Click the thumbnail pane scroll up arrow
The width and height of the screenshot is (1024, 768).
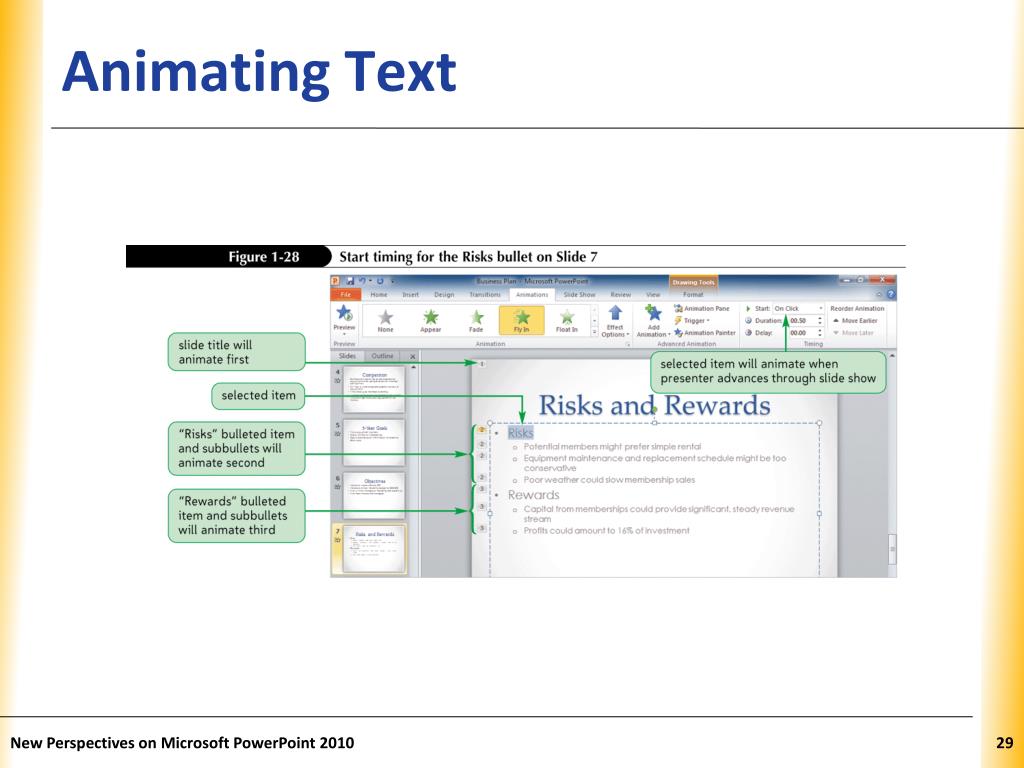pos(413,369)
